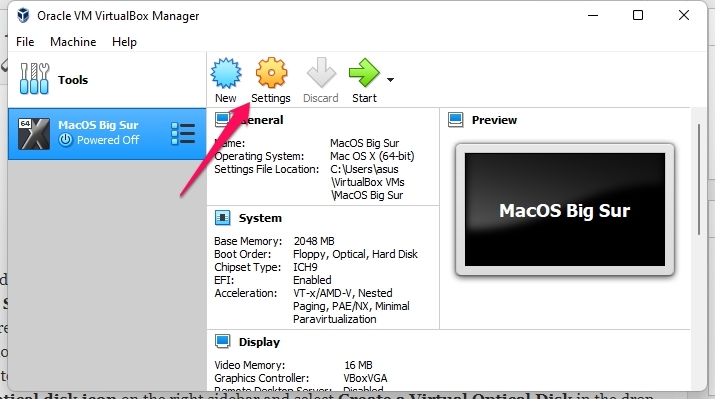This screenshot has height=399, width=715.
Task: Click the Preview monitor icon
Action: point(456,120)
